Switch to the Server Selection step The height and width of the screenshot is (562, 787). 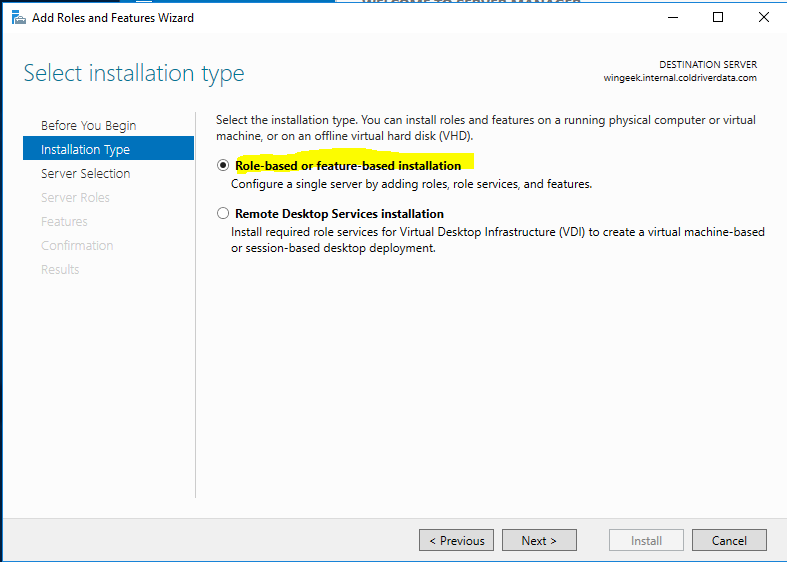click(x=85, y=173)
